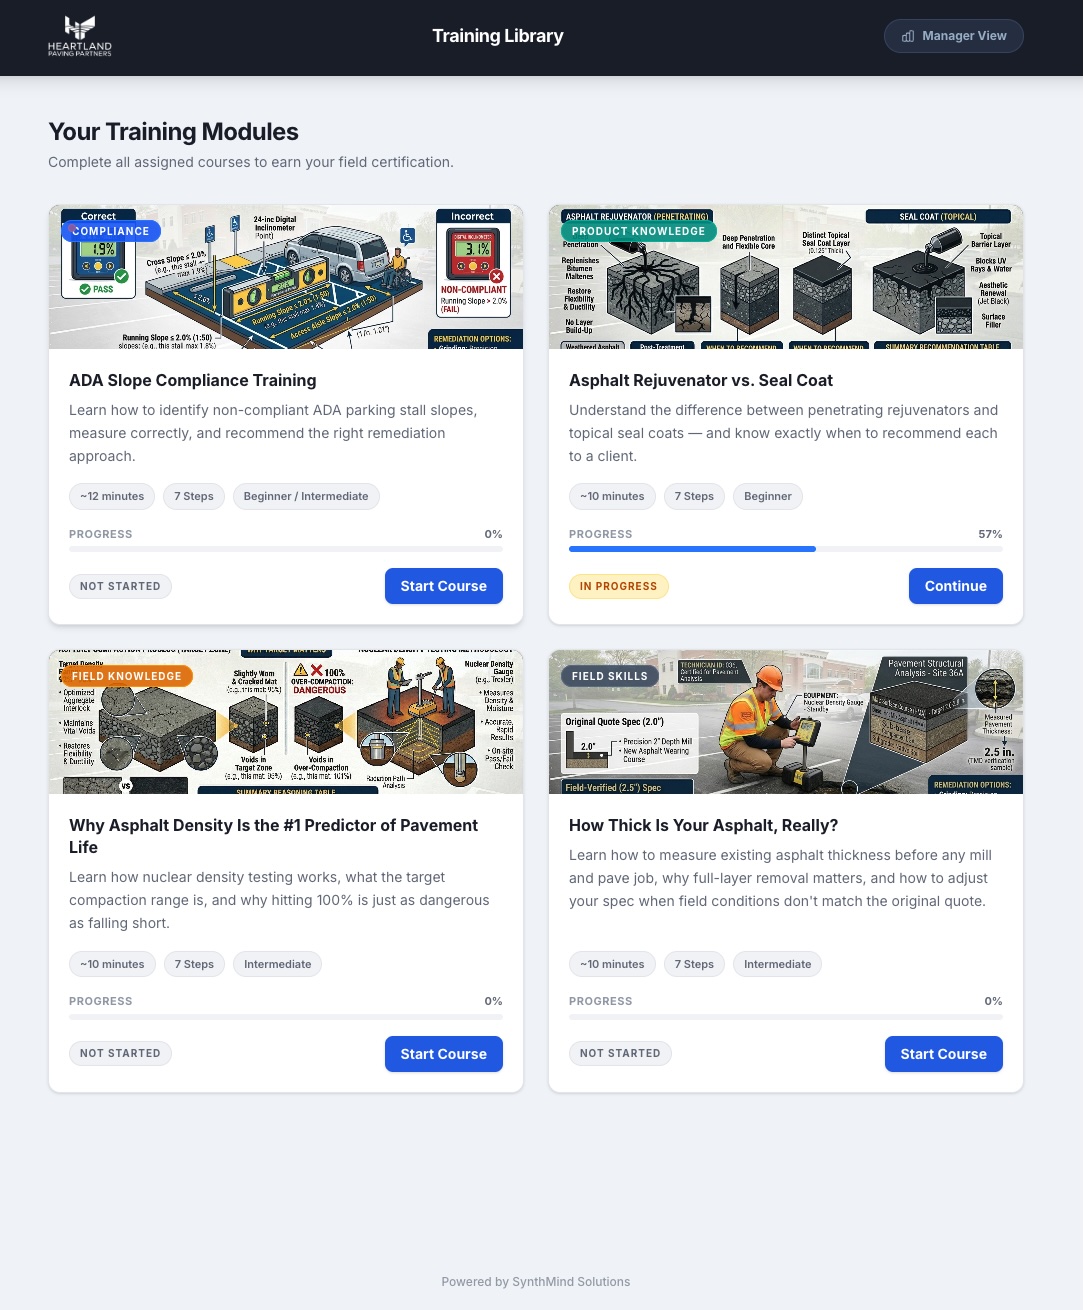The image size is (1083, 1310).
Task: Click the Product Knowledge category badge
Action: coord(638,231)
